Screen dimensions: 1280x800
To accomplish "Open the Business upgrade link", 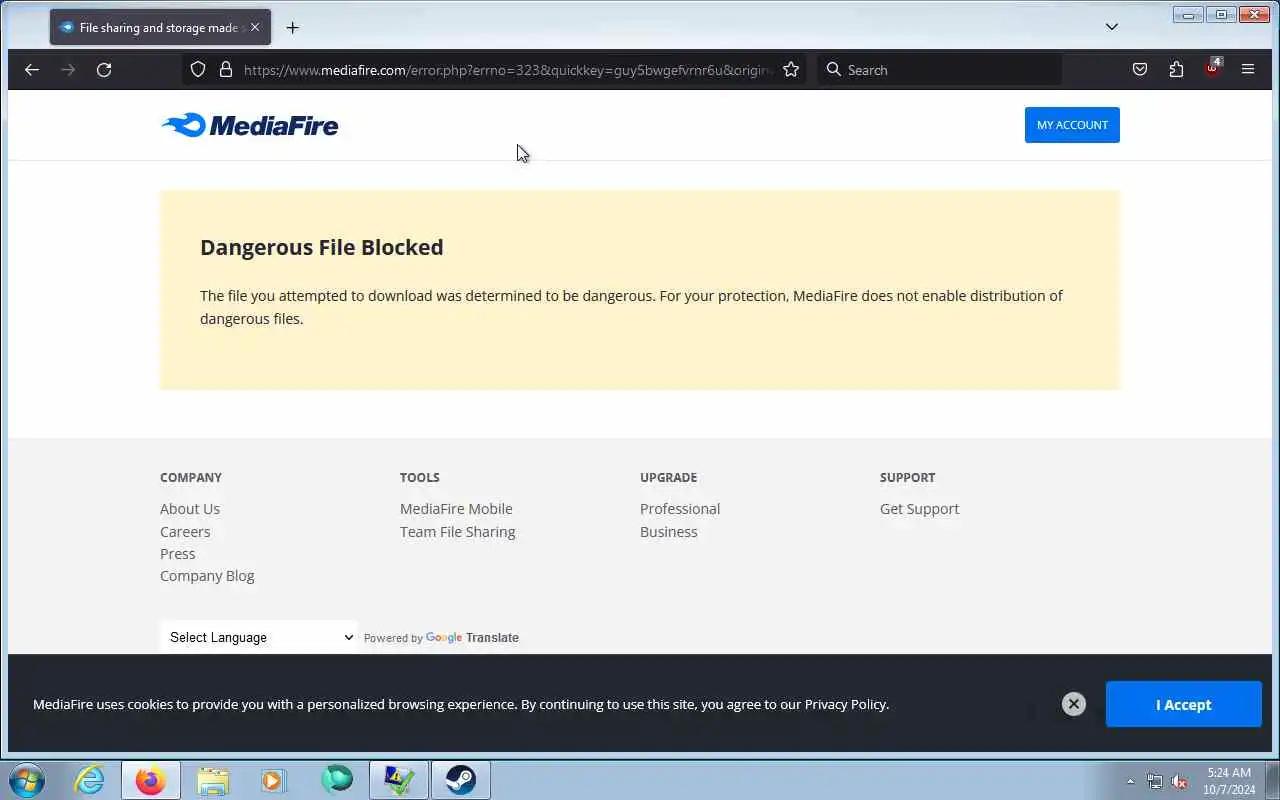I will 669,532.
